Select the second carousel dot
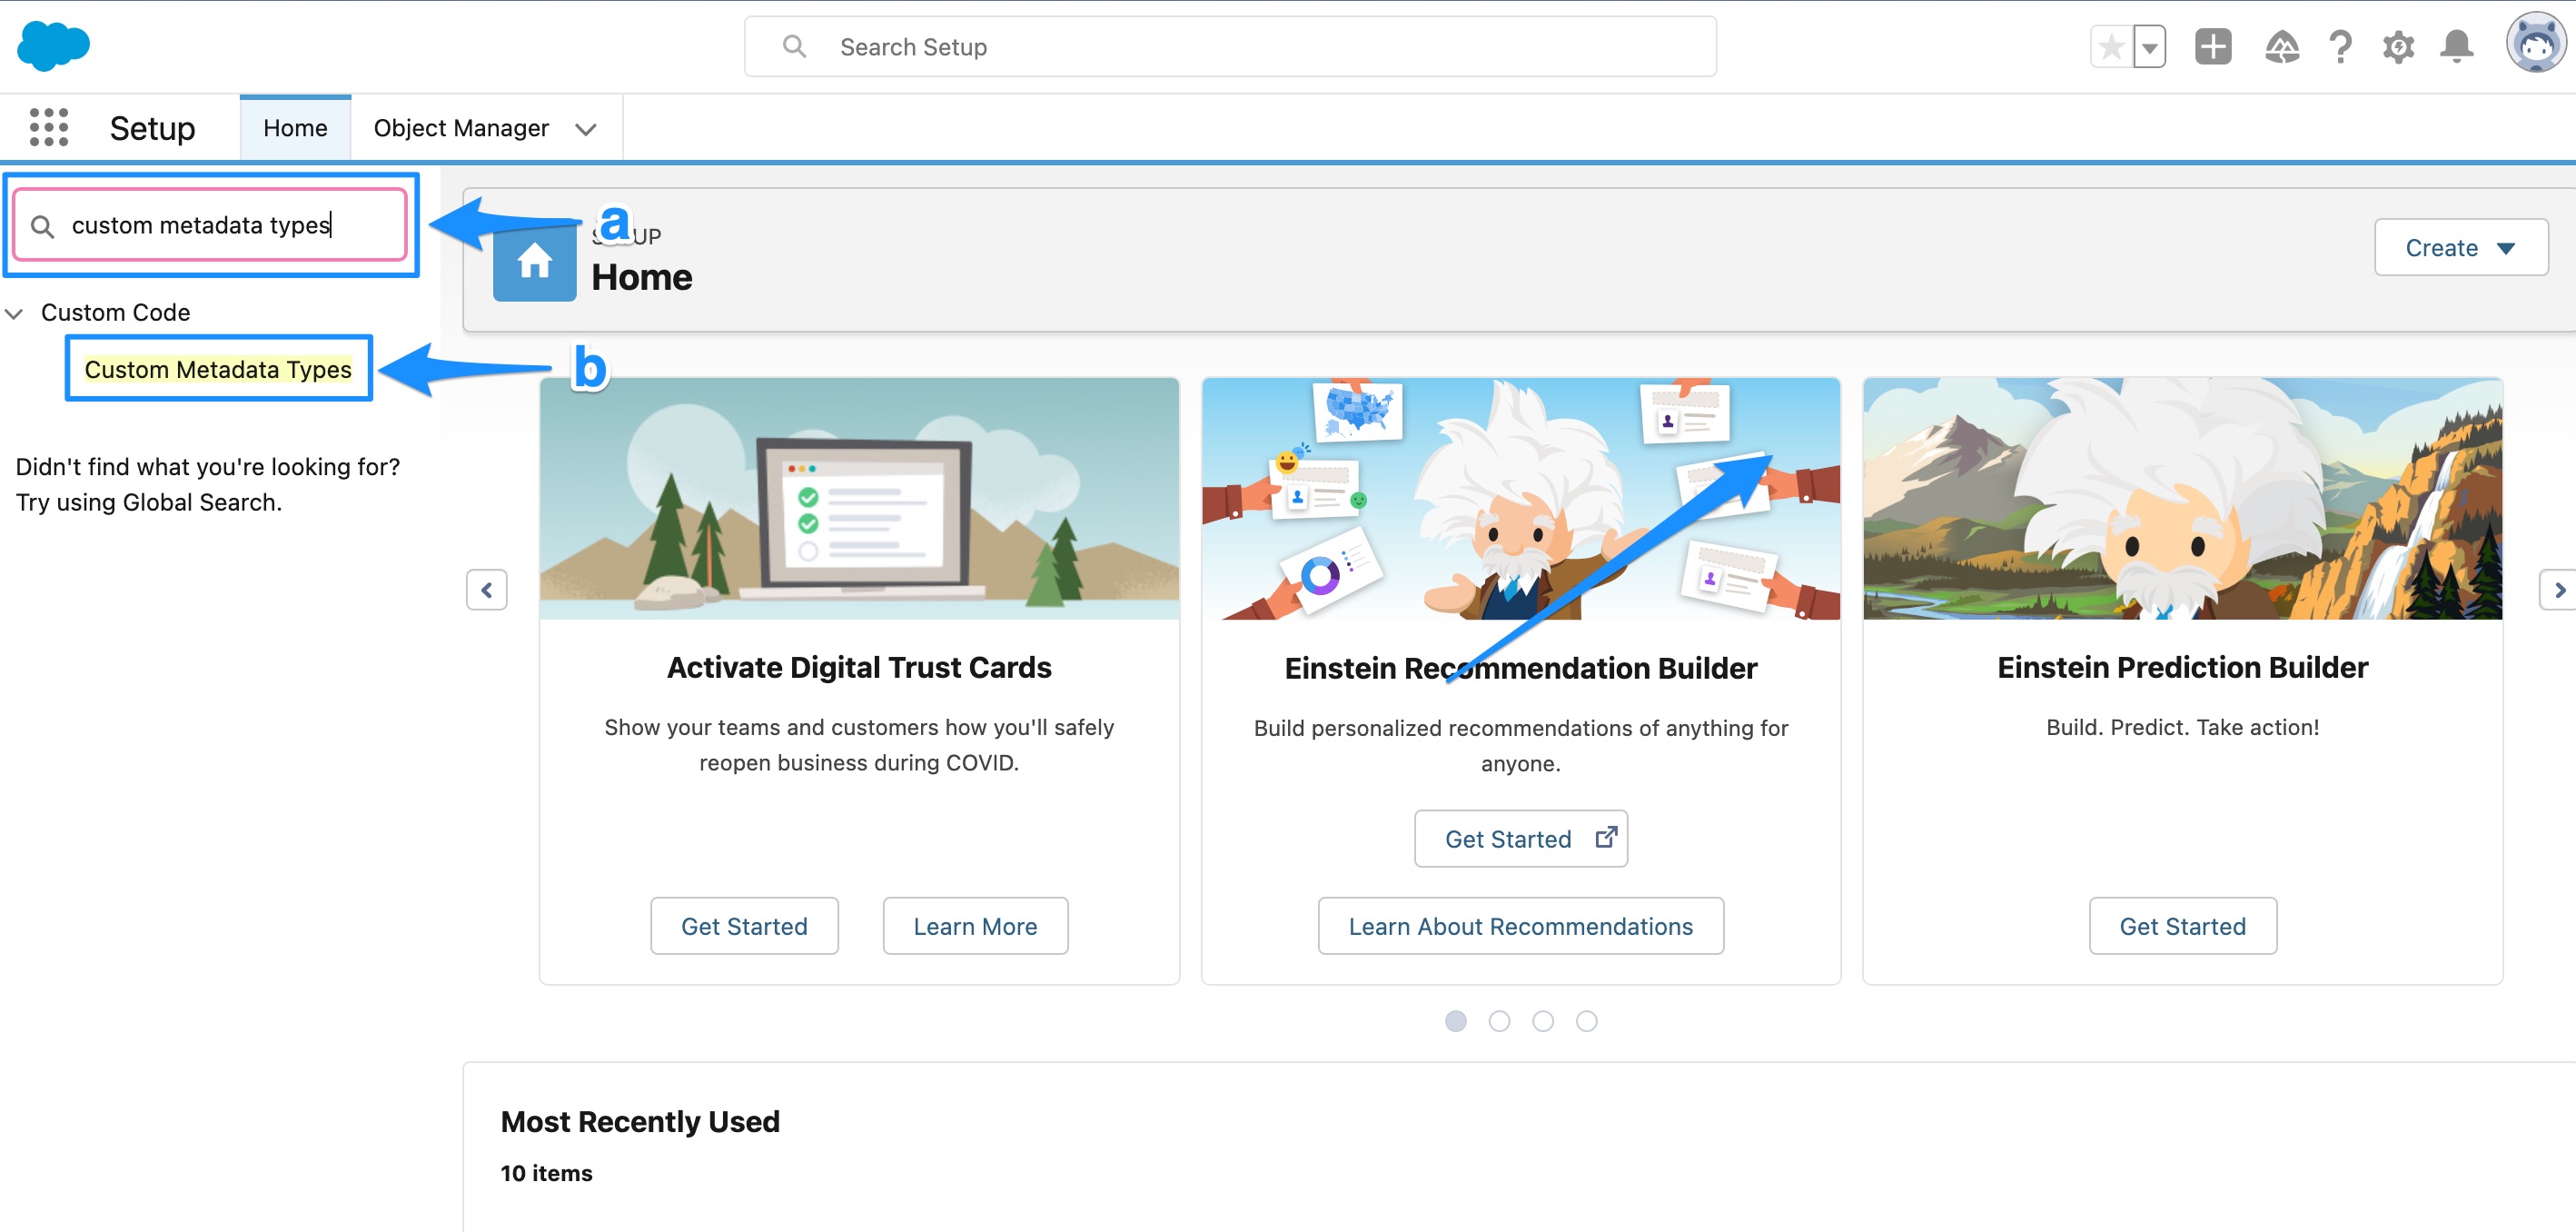The width and height of the screenshot is (2576, 1232). (1499, 1021)
